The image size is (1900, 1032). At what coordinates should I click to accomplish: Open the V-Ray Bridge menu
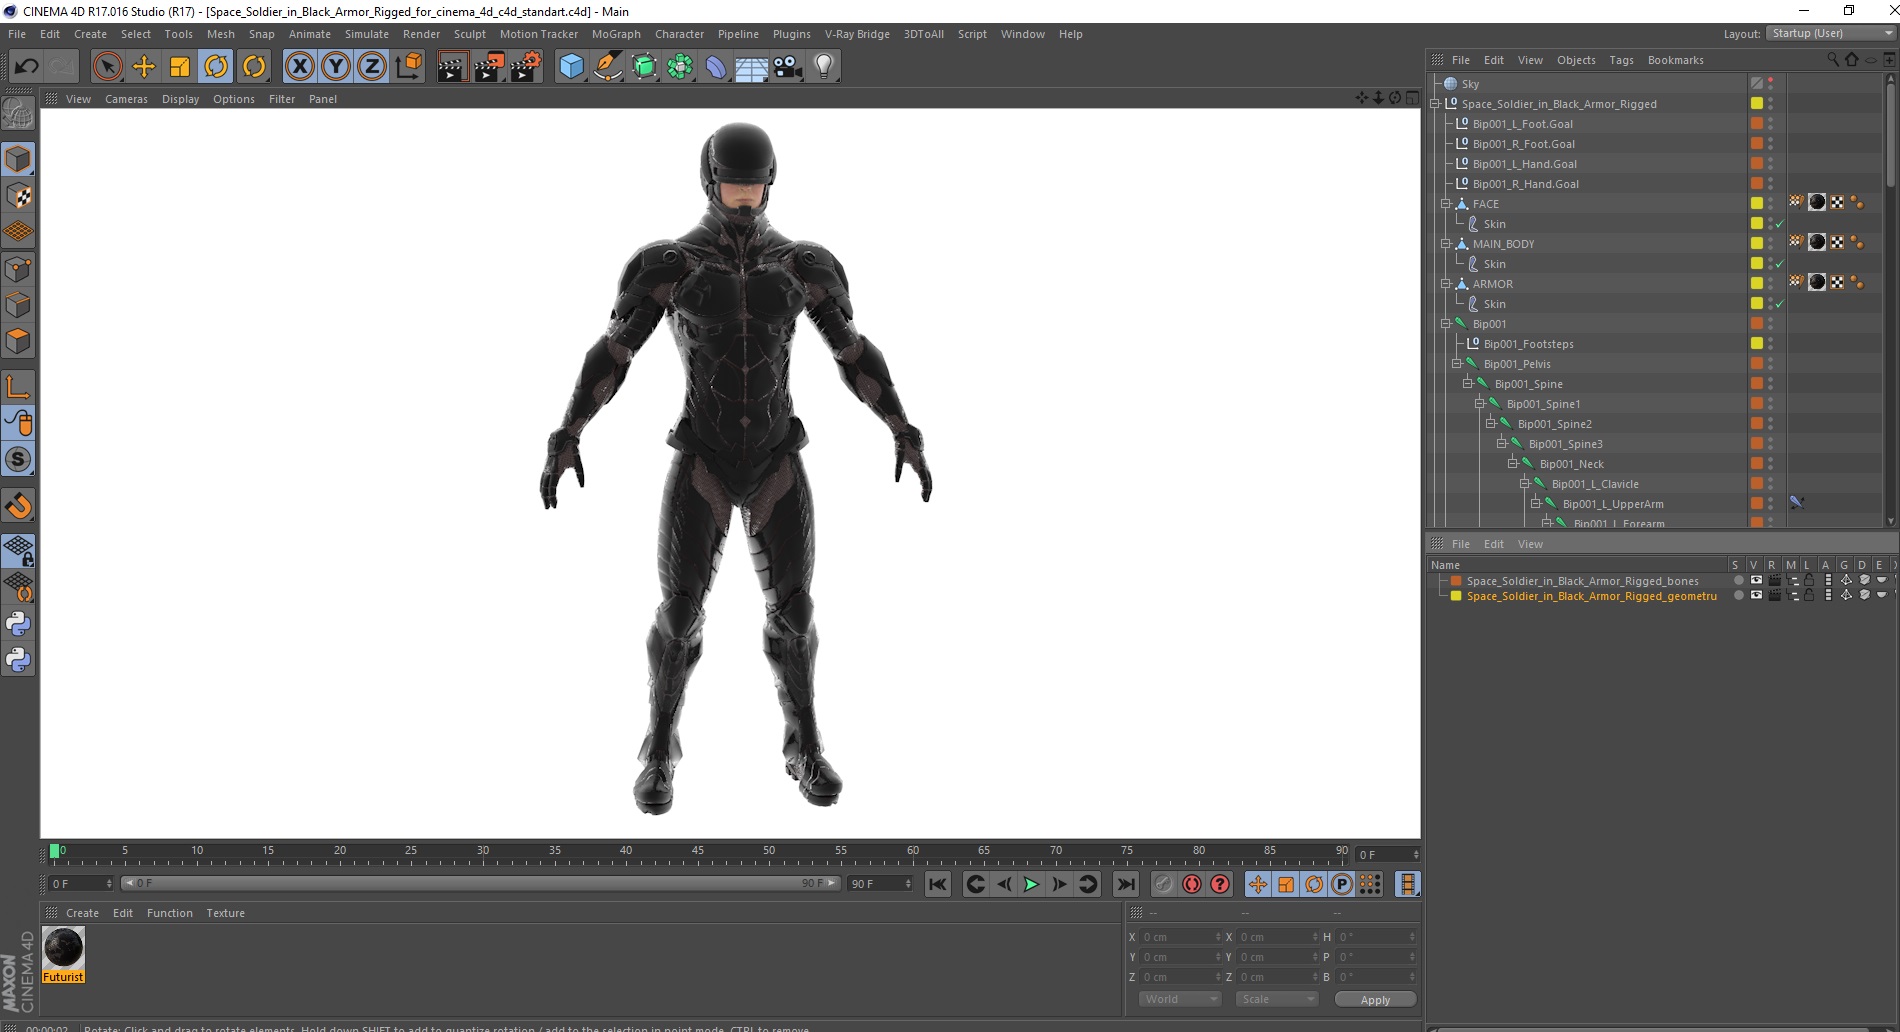[857, 34]
